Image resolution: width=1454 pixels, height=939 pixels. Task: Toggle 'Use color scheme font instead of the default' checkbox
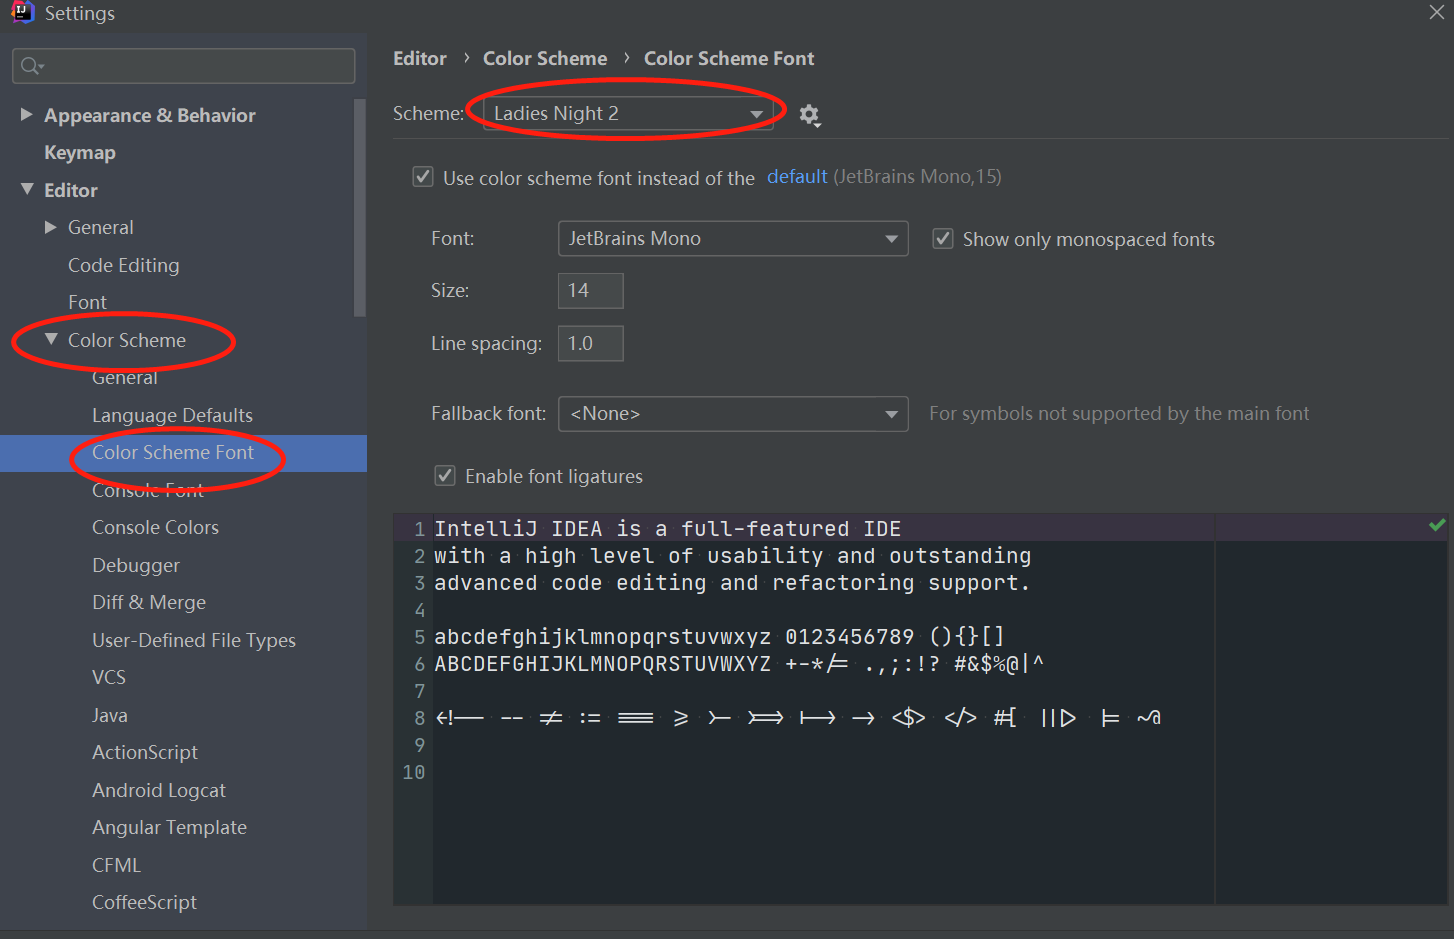[x=423, y=177]
